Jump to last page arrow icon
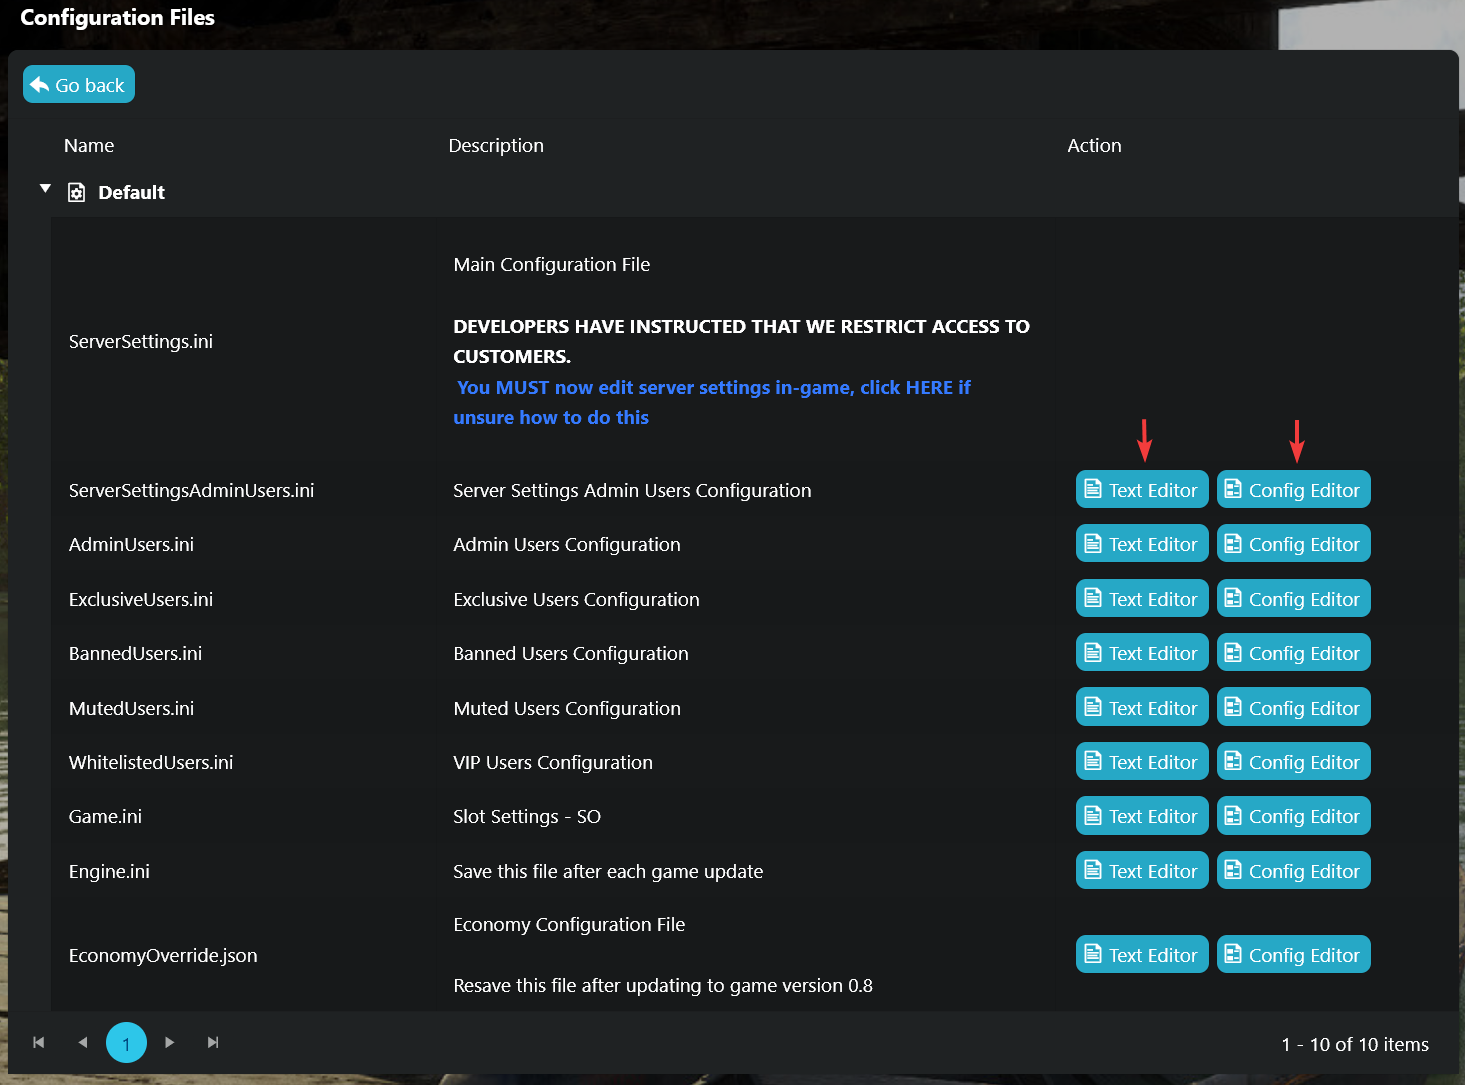Viewport: 1465px width, 1085px height. [x=213, y=1042]
